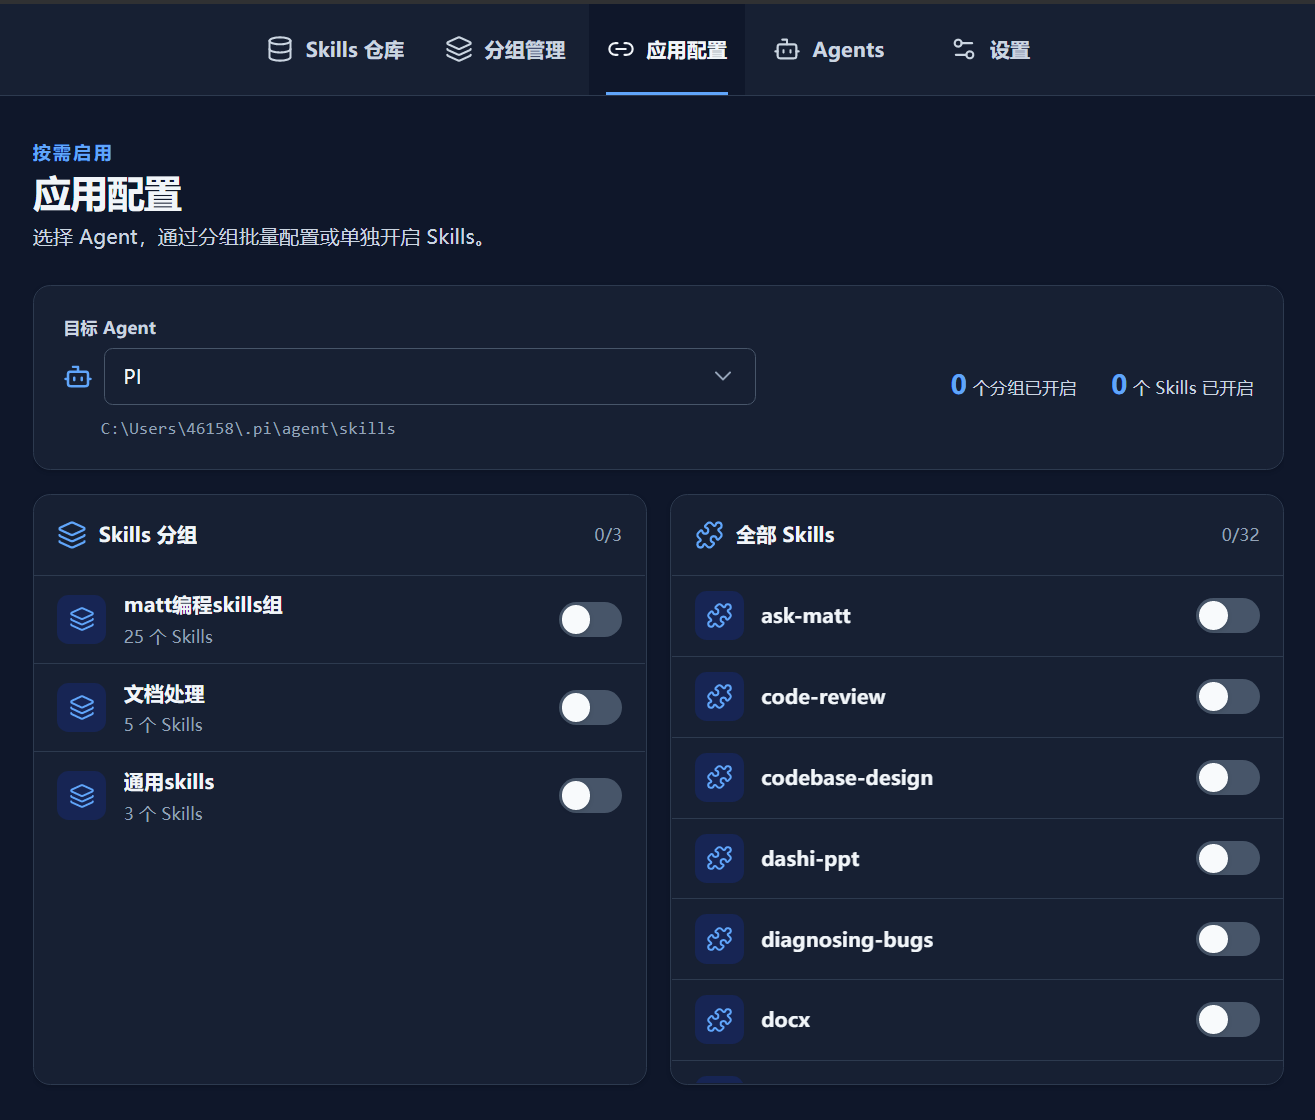The height and width of the screenshot is (1120, 1315).
Task: Open the 目标 Agent dropdown showing PI
Action: pos(429,377)
